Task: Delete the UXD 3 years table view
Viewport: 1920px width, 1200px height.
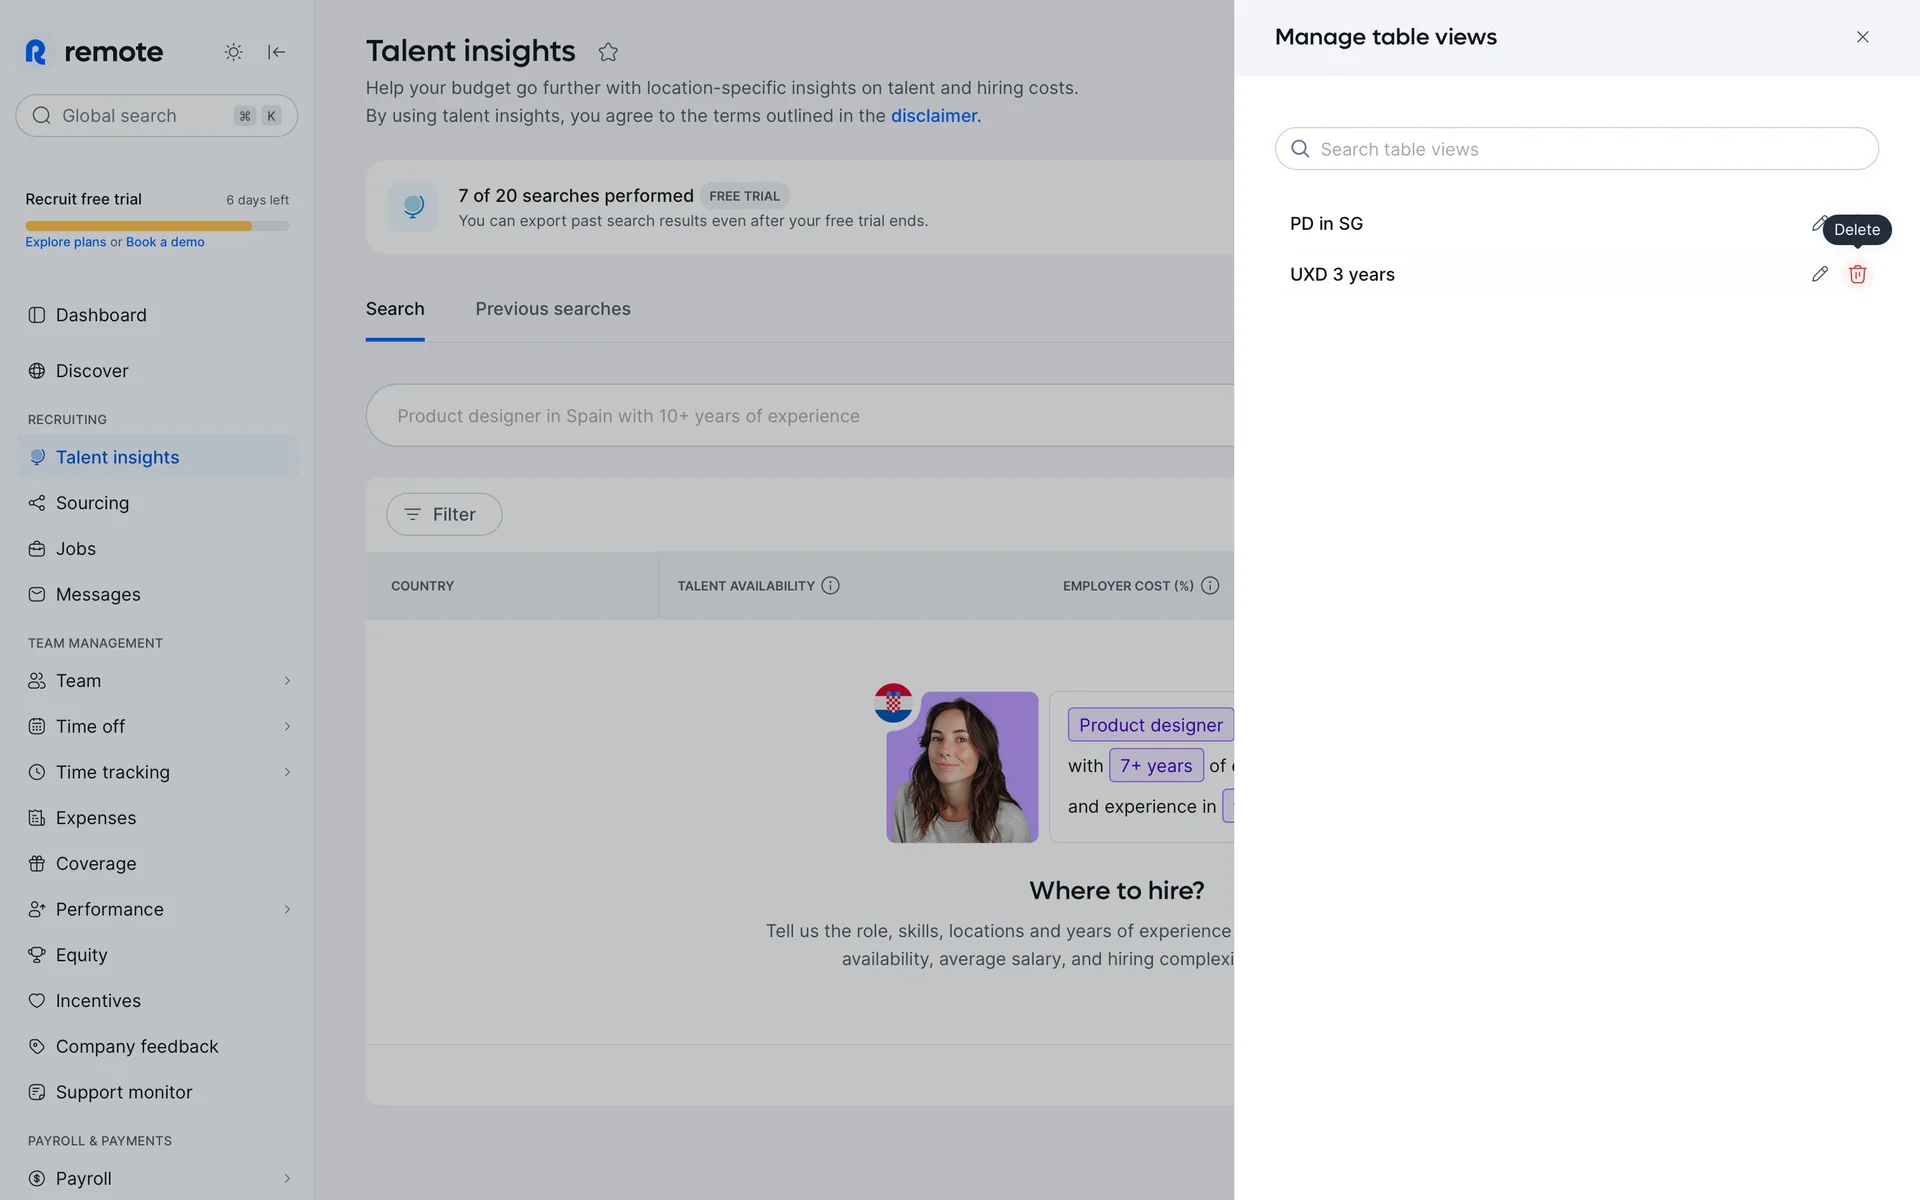Action: click(1857, 274)
